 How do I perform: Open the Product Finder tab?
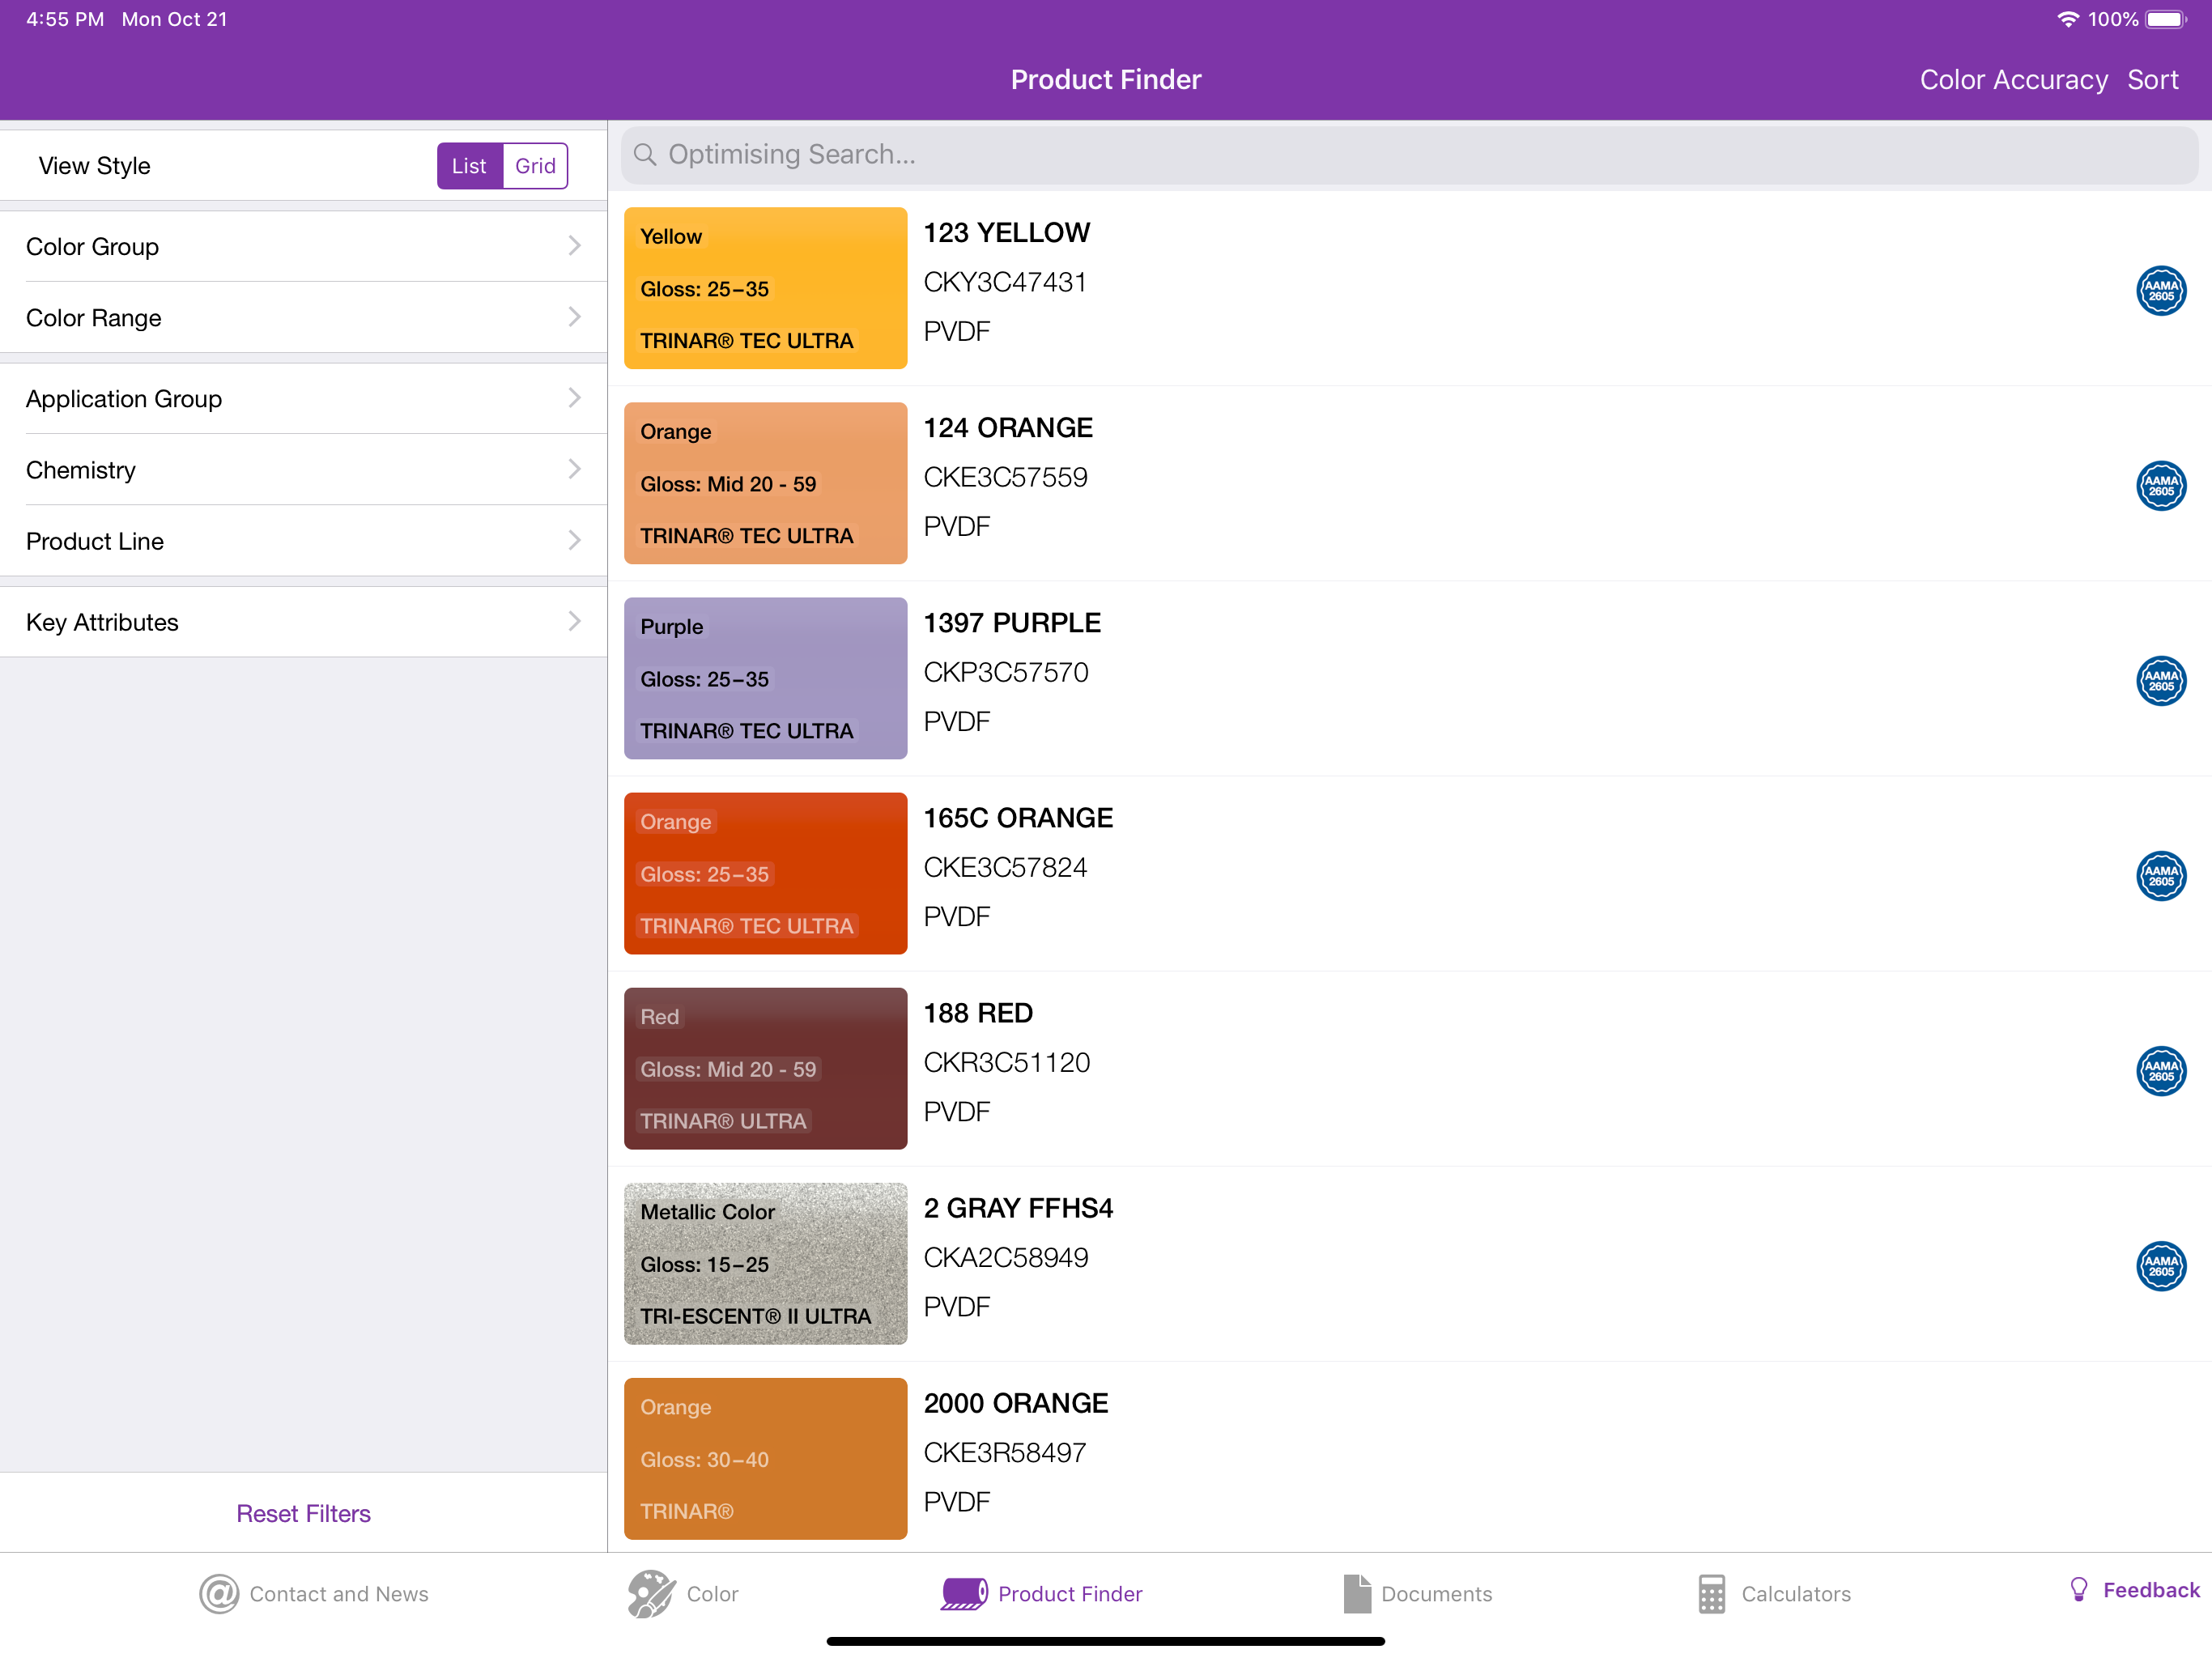point(1041,1594)
